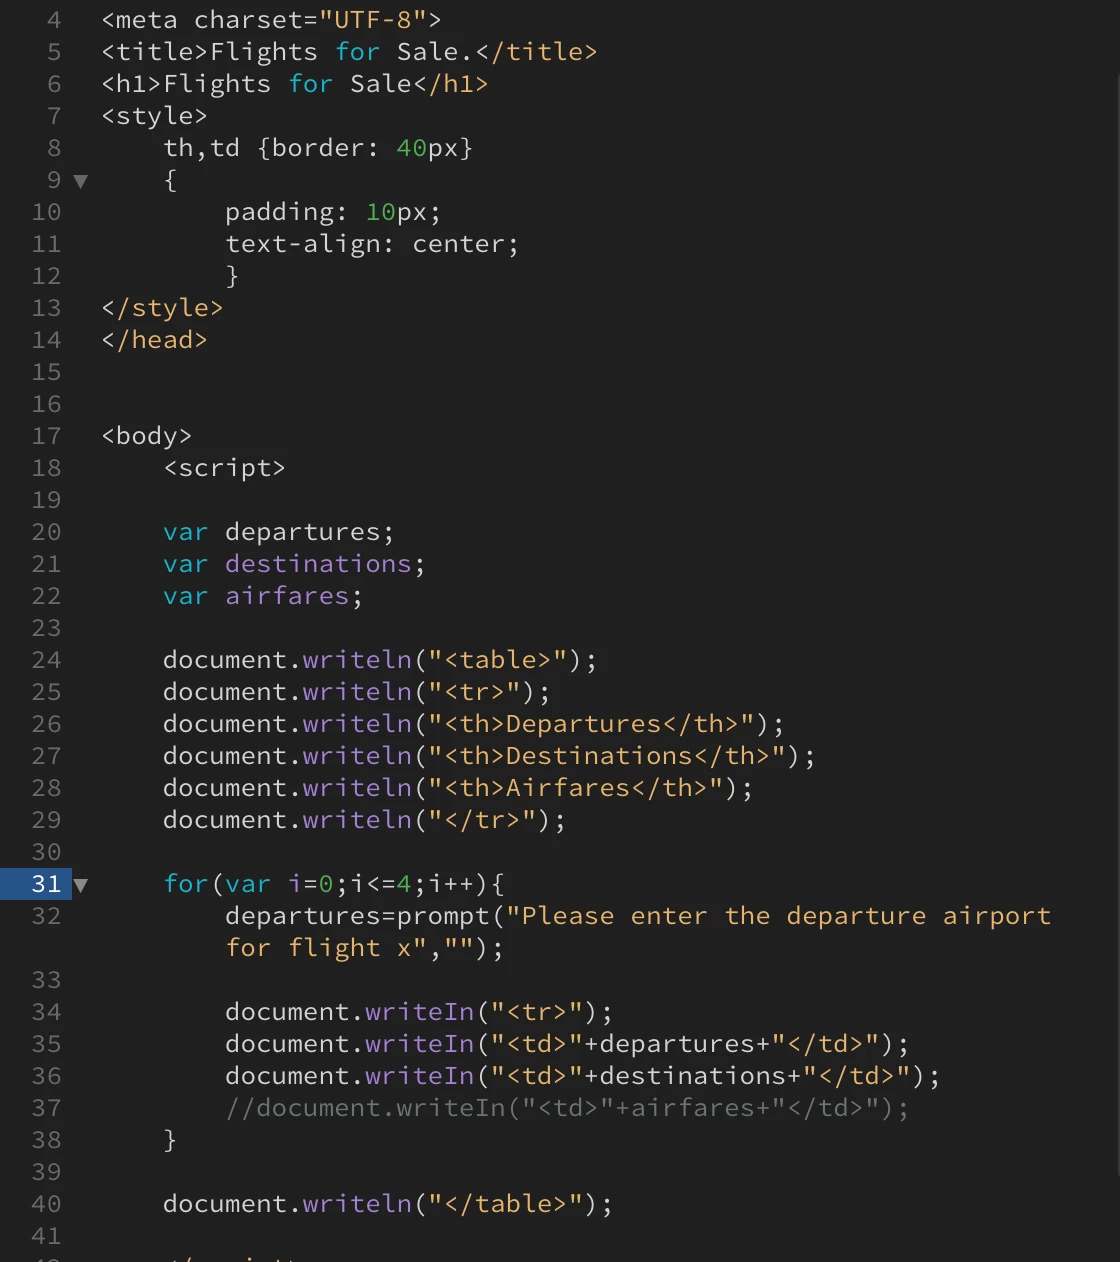Click the 'for(var i=0;i<=4;i++){' line

[333, 884]
